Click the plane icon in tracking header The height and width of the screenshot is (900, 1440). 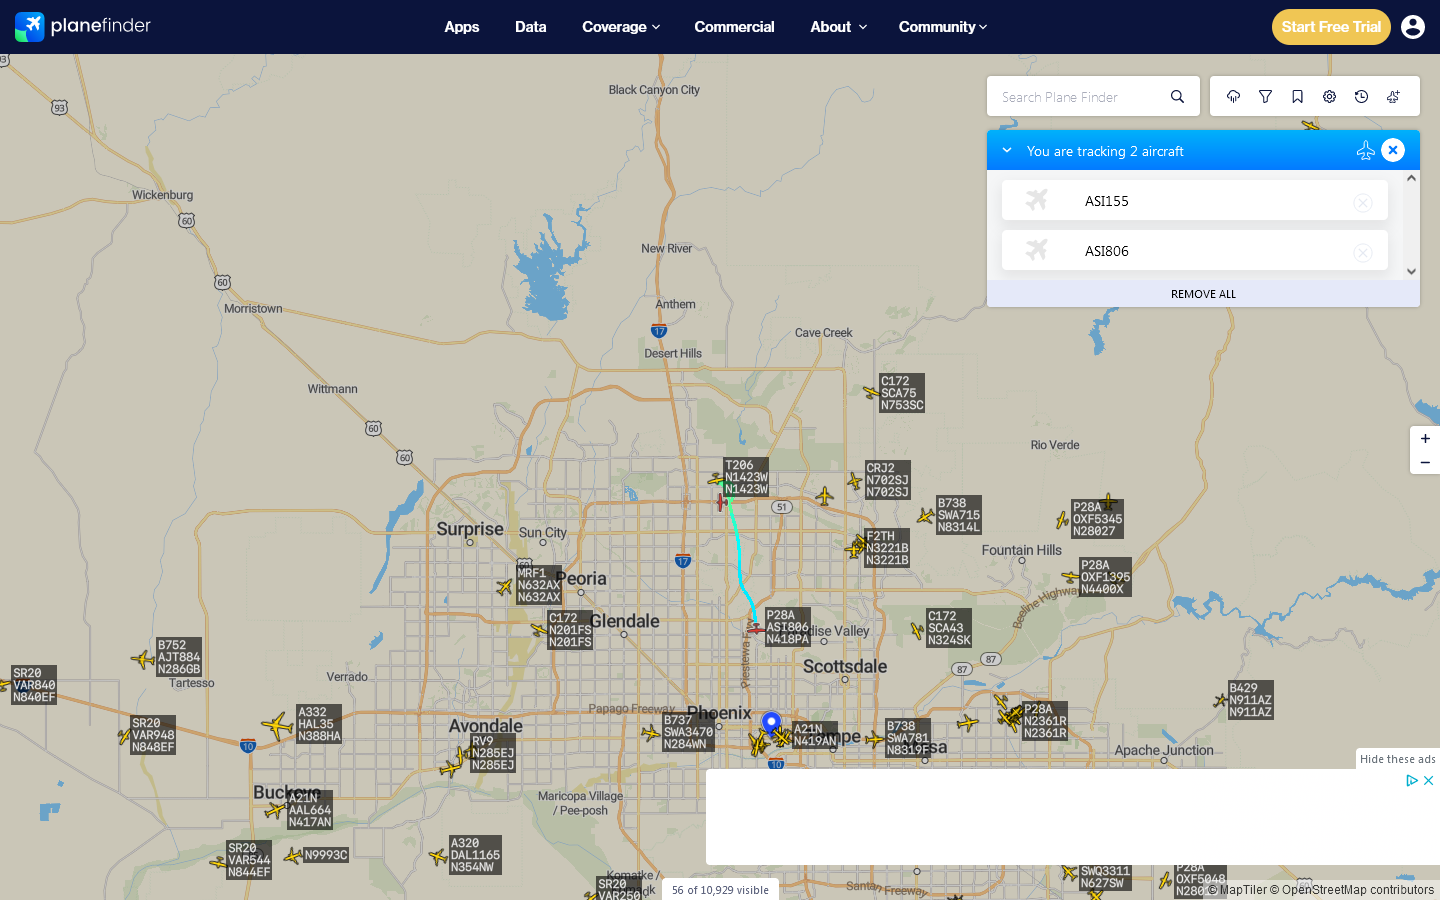(1365, 150)
